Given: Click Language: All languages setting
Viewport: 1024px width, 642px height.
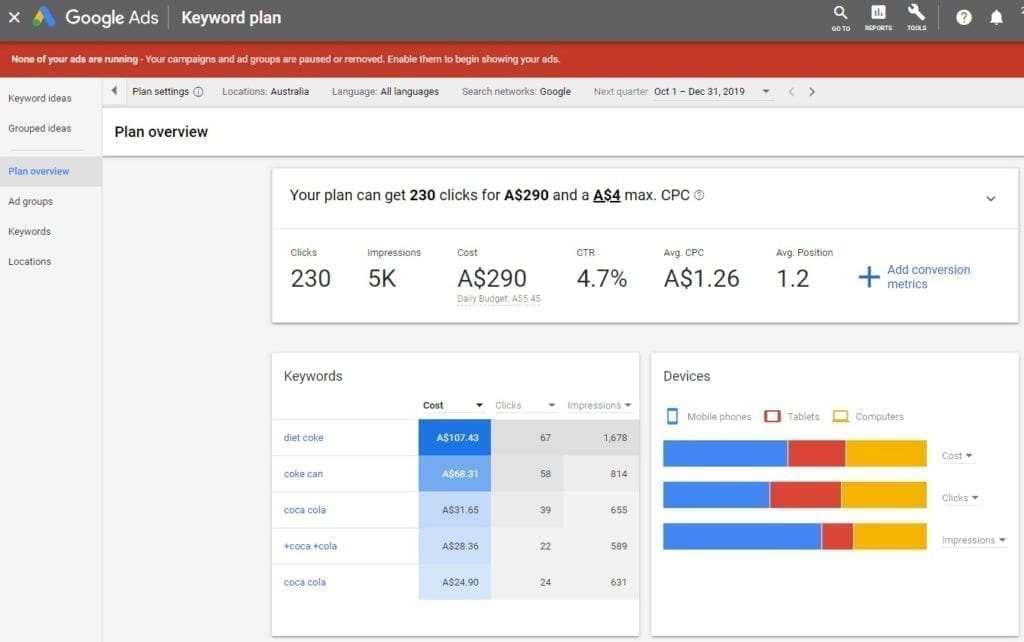Looking at the screenshot, I should (x=385, y=92).
